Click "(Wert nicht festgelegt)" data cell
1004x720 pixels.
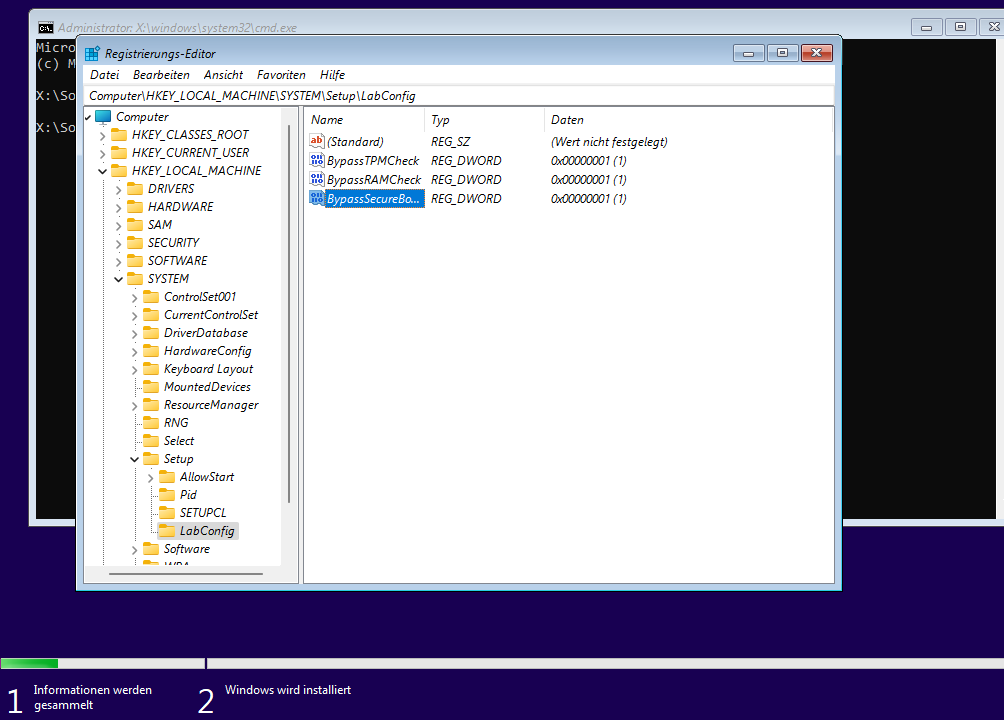[609, 142]
